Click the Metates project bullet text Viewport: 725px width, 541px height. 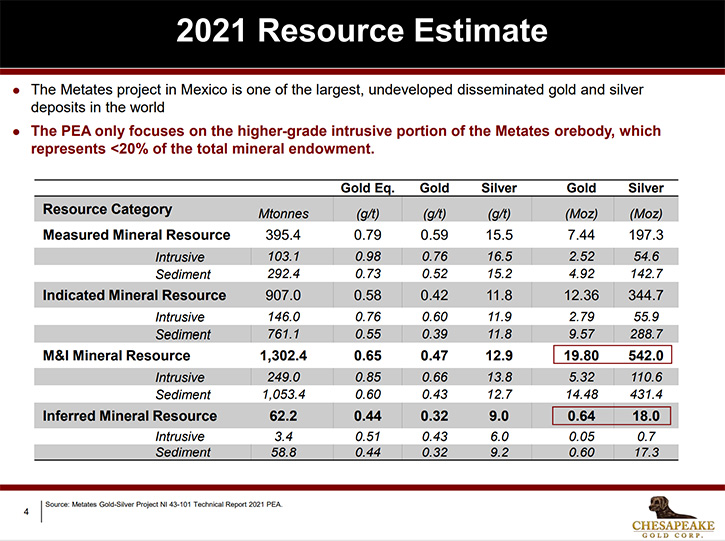click(x=337, y=98)
